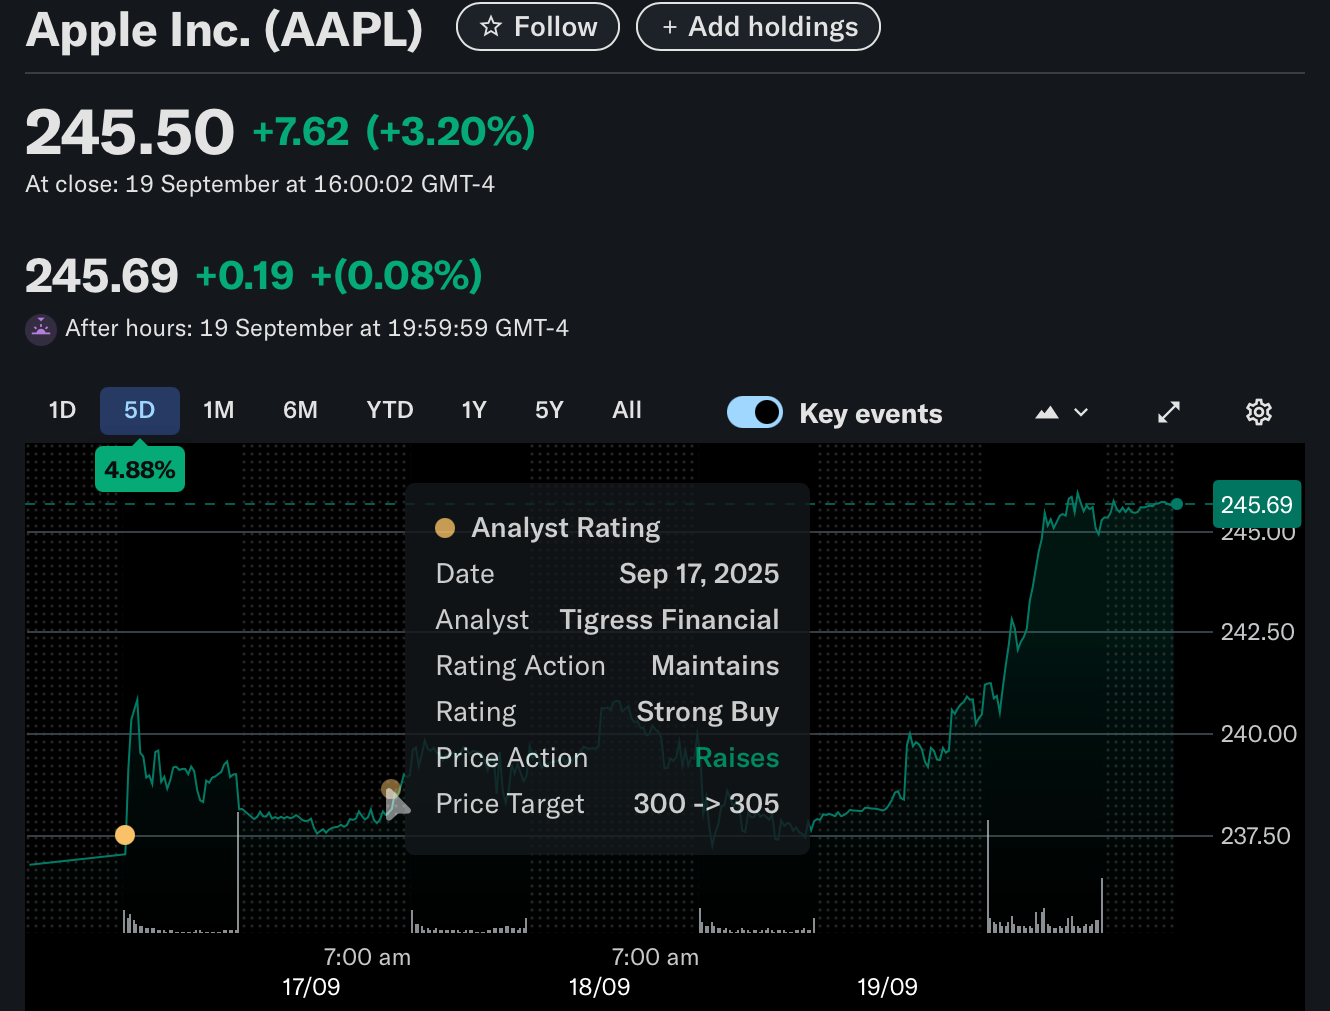Click the after-hours moon icon
The height and width of the screenshot is (1011, 1330).
[41, 329]
